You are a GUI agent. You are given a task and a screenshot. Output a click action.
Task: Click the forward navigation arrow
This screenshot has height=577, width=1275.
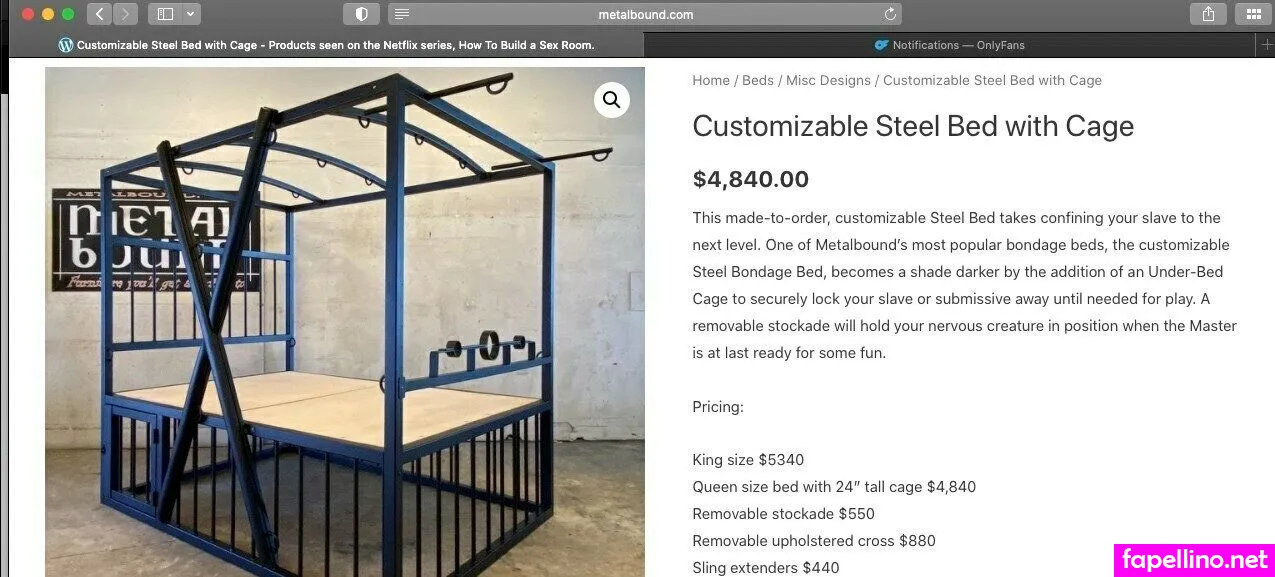point(125,14)
